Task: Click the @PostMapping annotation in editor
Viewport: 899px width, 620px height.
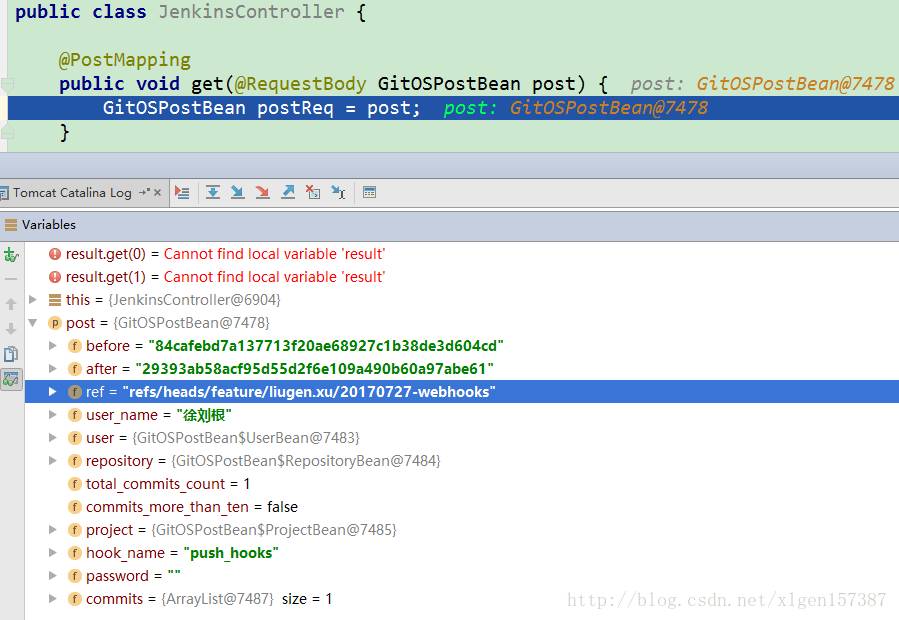Action: [124, 60]
